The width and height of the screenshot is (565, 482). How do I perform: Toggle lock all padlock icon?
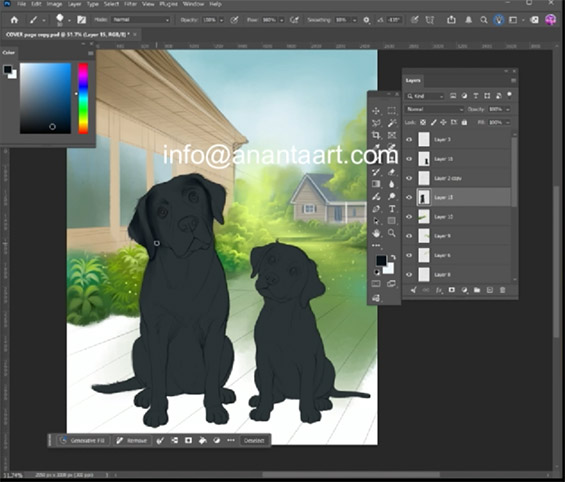[x=464, y=122]
